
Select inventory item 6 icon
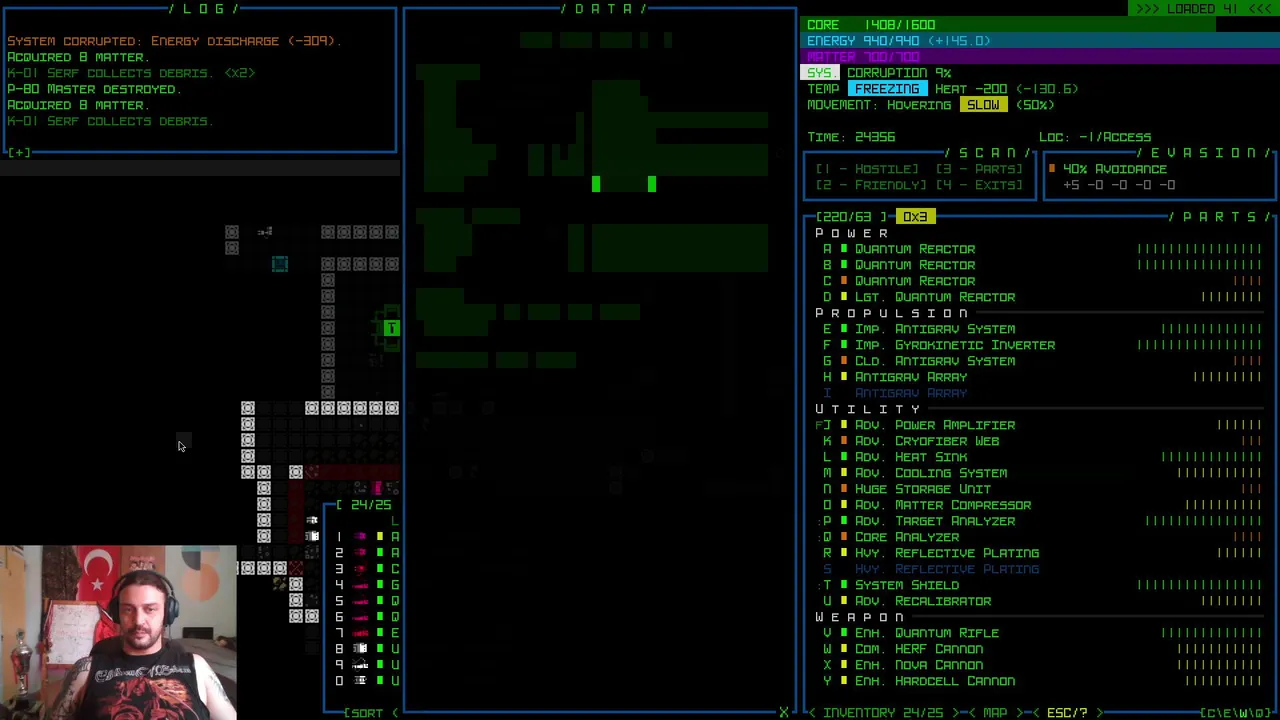pyautogui.click(x=360, y=617)
